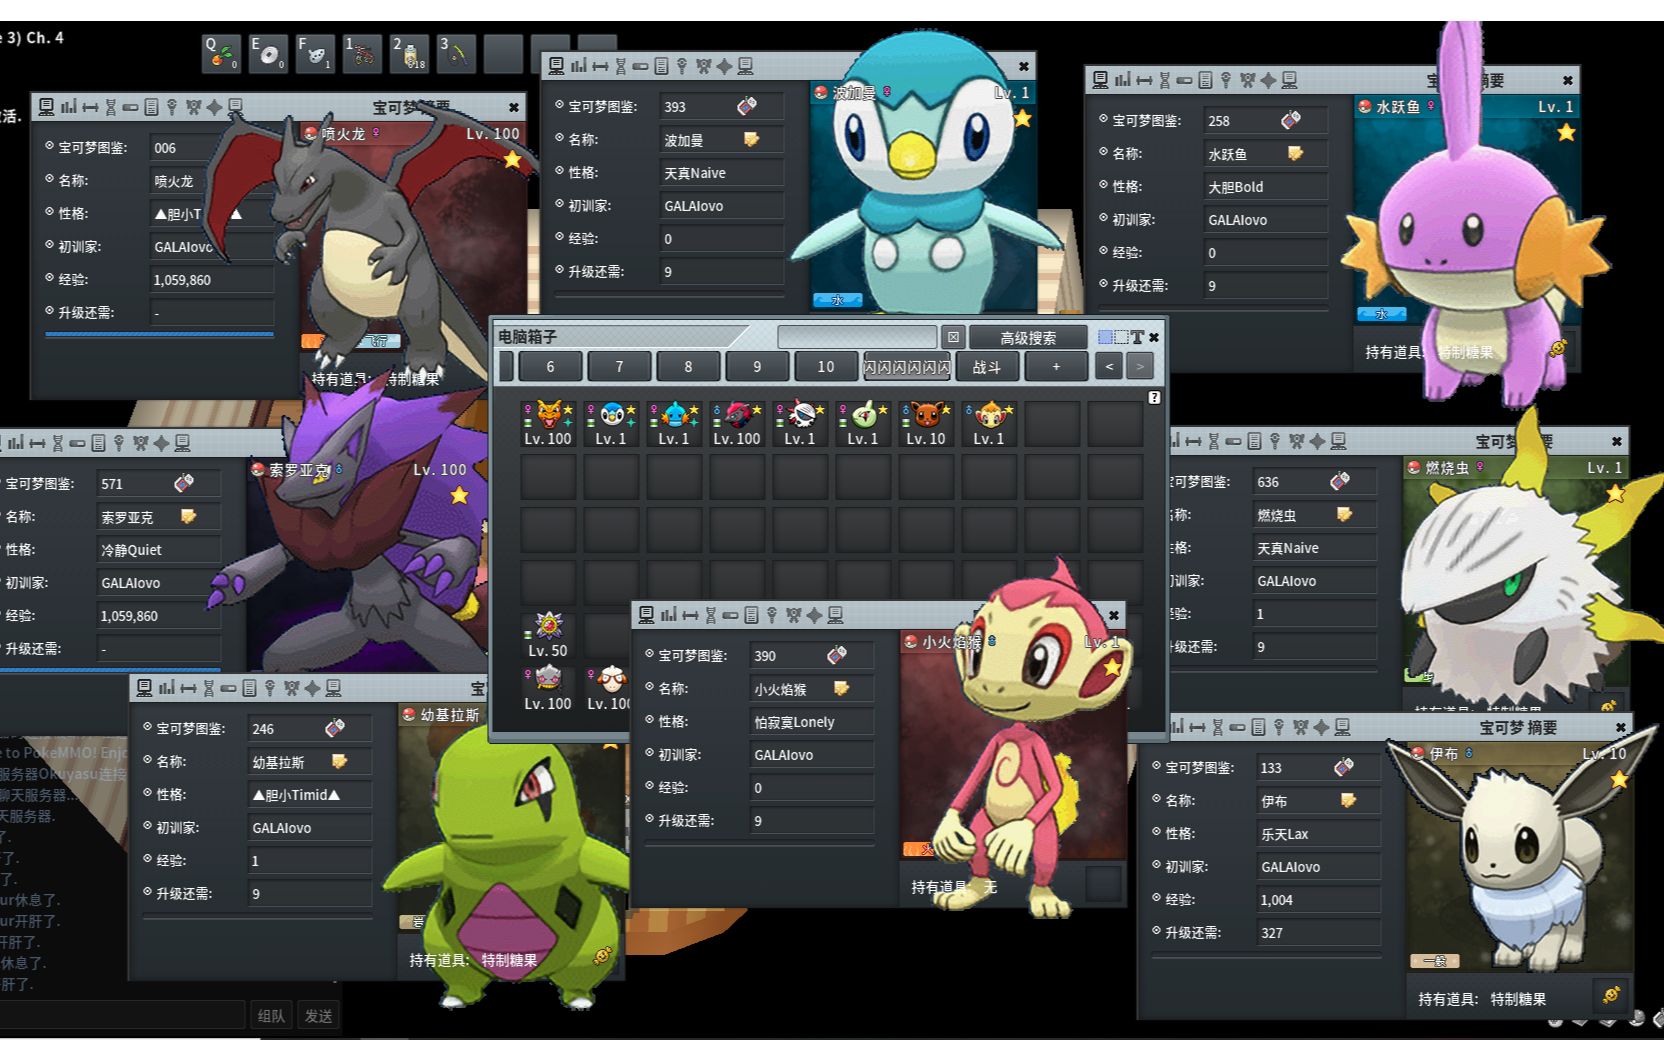Use the ocarina item on hotkey F
Viewport: 1664px width, 1040px height.
pos(315,53)
